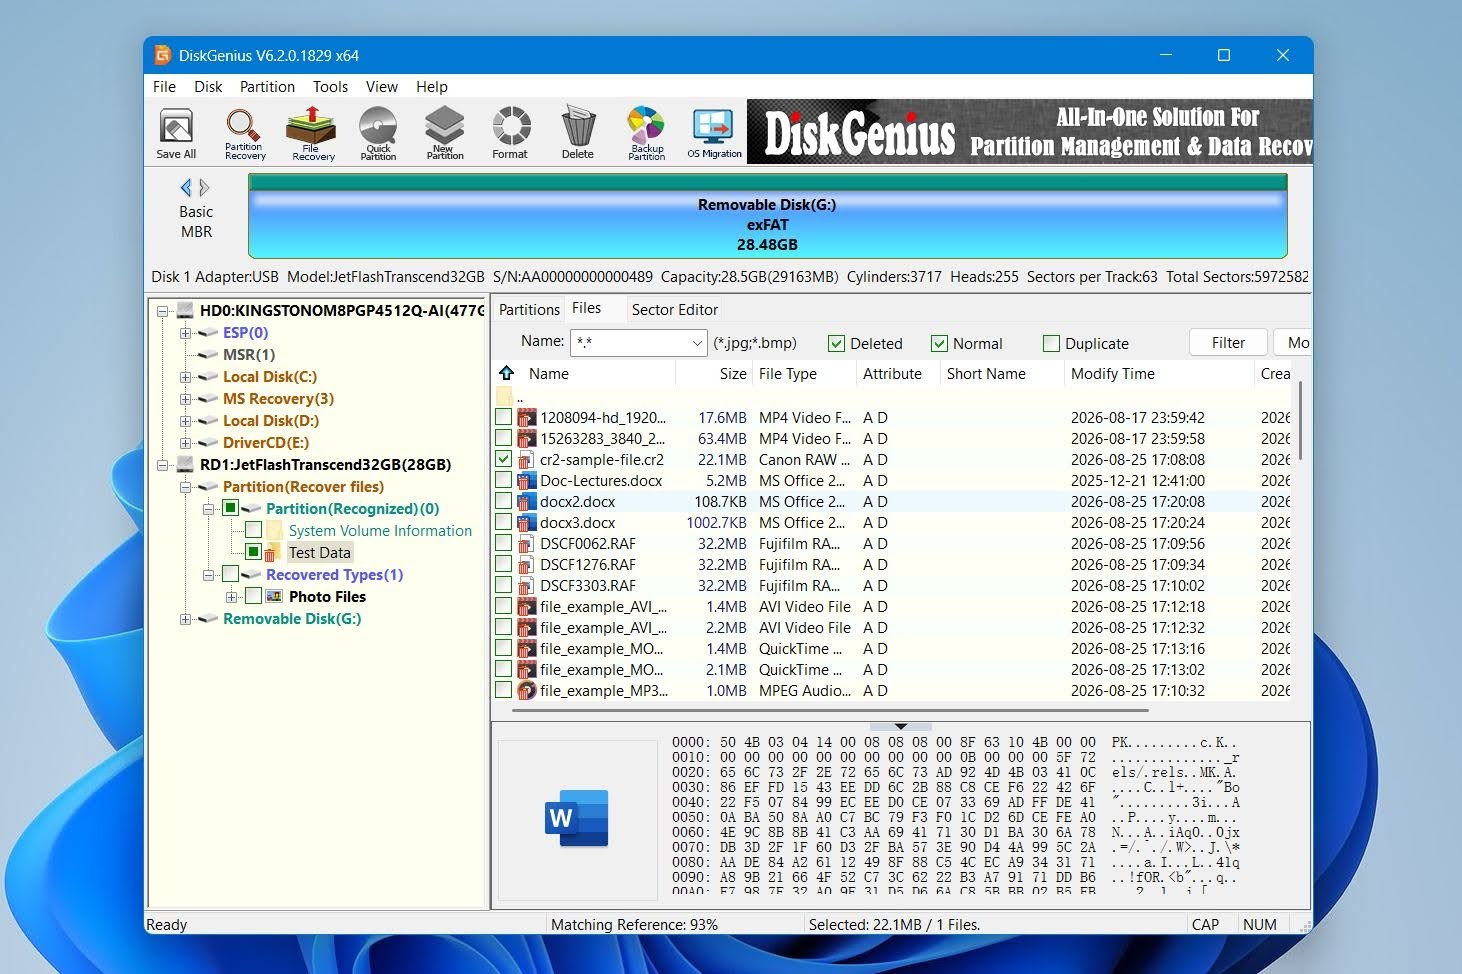Expand the Removable Disk(G:) tree node
1462x974 pixels.
pyautogui.click(x=185, y=619)
